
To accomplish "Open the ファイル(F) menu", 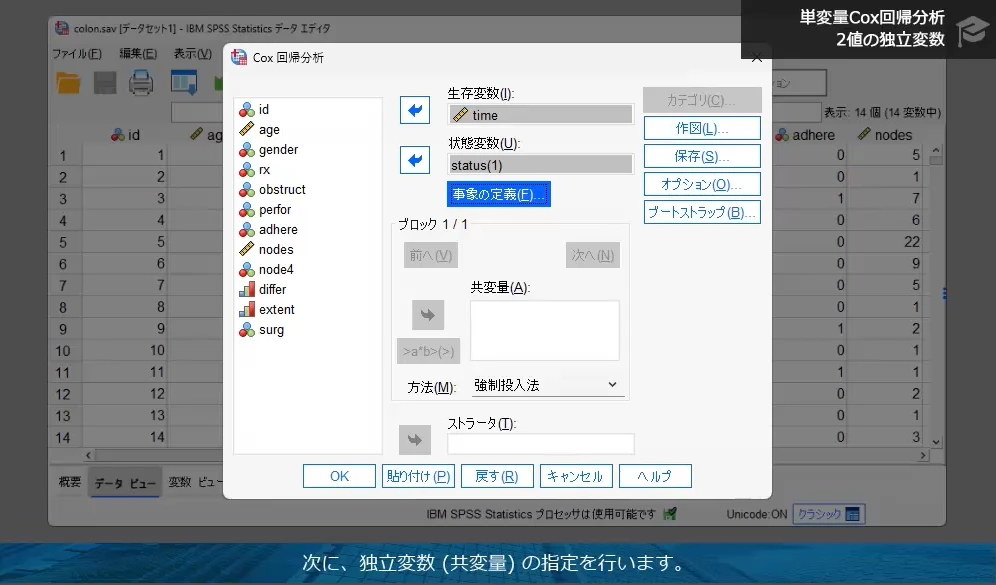I will click(76, 55).
